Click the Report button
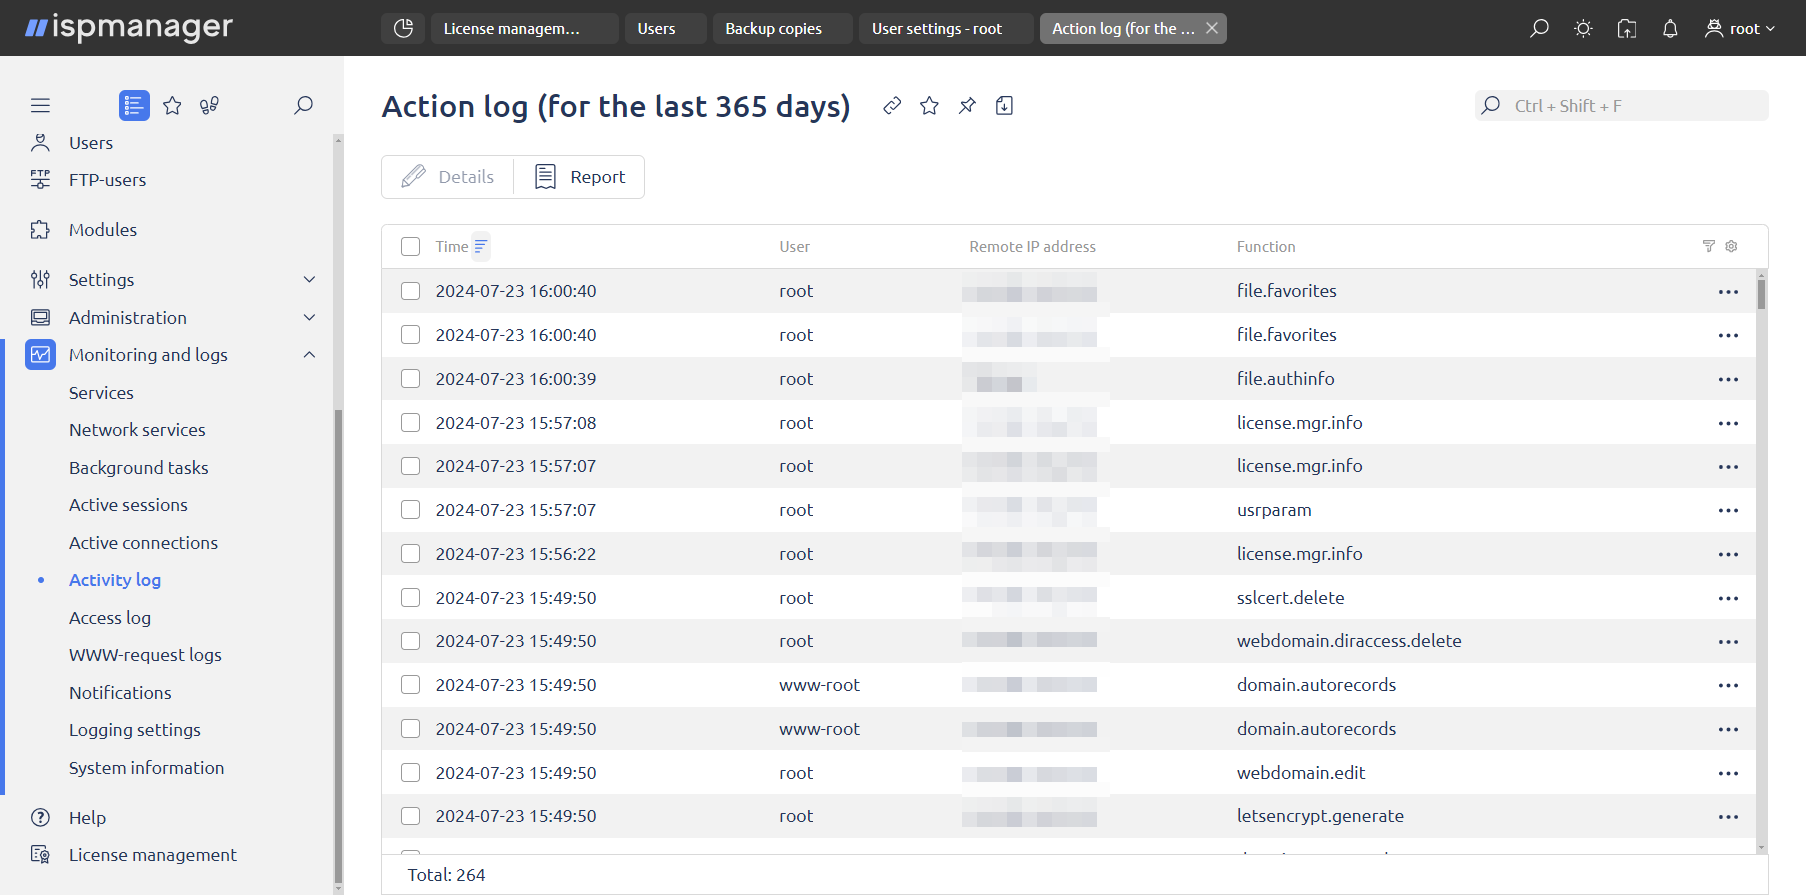The image size is (1806, 895). (580, 177)
